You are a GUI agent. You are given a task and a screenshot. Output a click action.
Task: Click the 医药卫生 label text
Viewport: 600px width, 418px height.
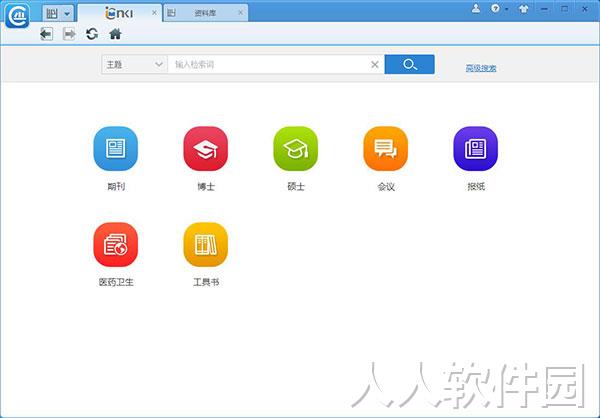(116, 282)
